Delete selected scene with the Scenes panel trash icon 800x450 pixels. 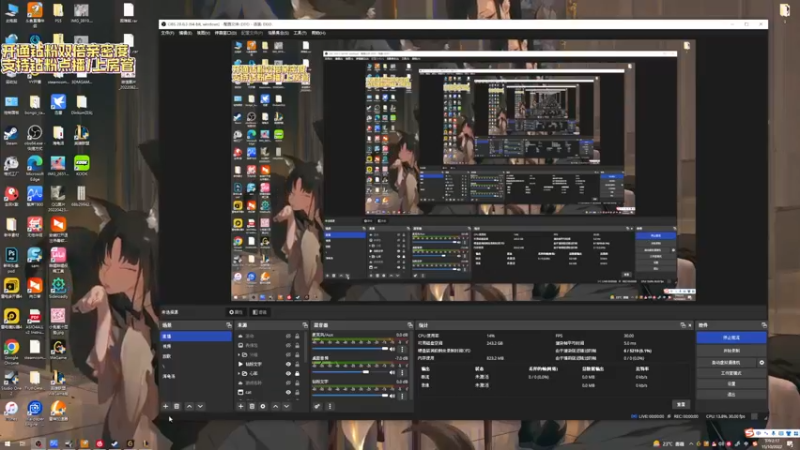click(177, 407)
